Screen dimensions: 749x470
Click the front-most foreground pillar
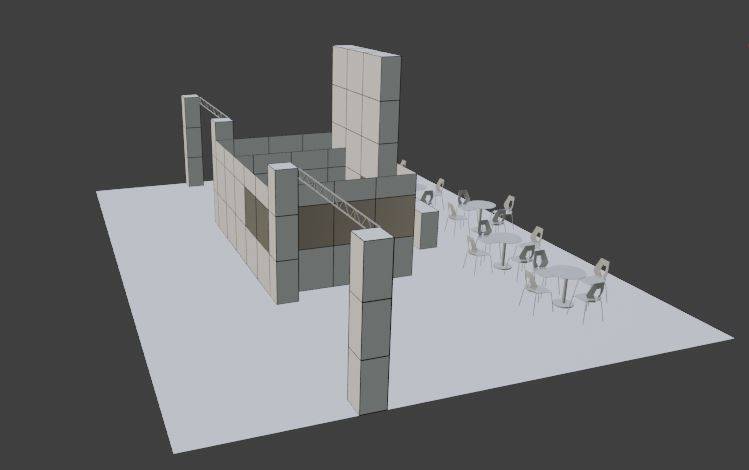[369, 320]
